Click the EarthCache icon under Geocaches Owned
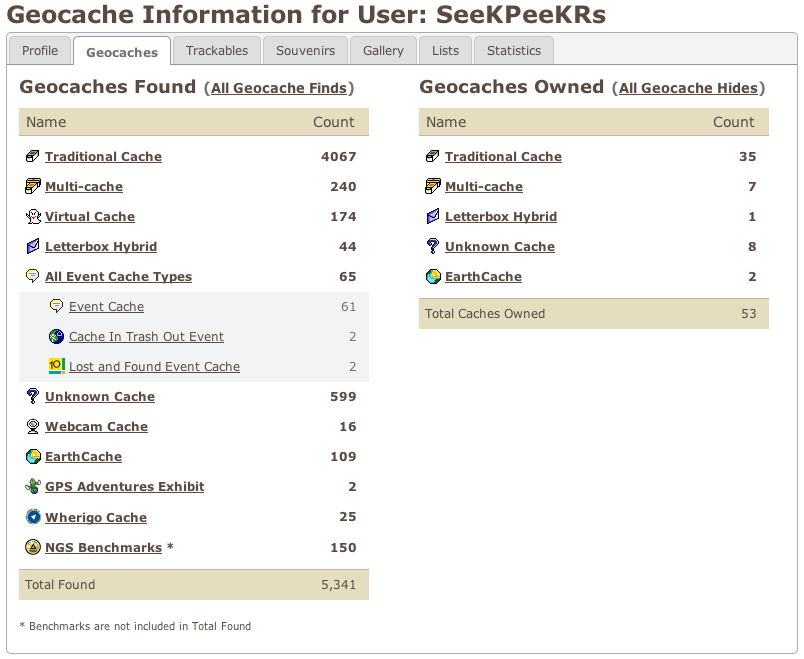The image size is (804, 659). click(433, 277)
